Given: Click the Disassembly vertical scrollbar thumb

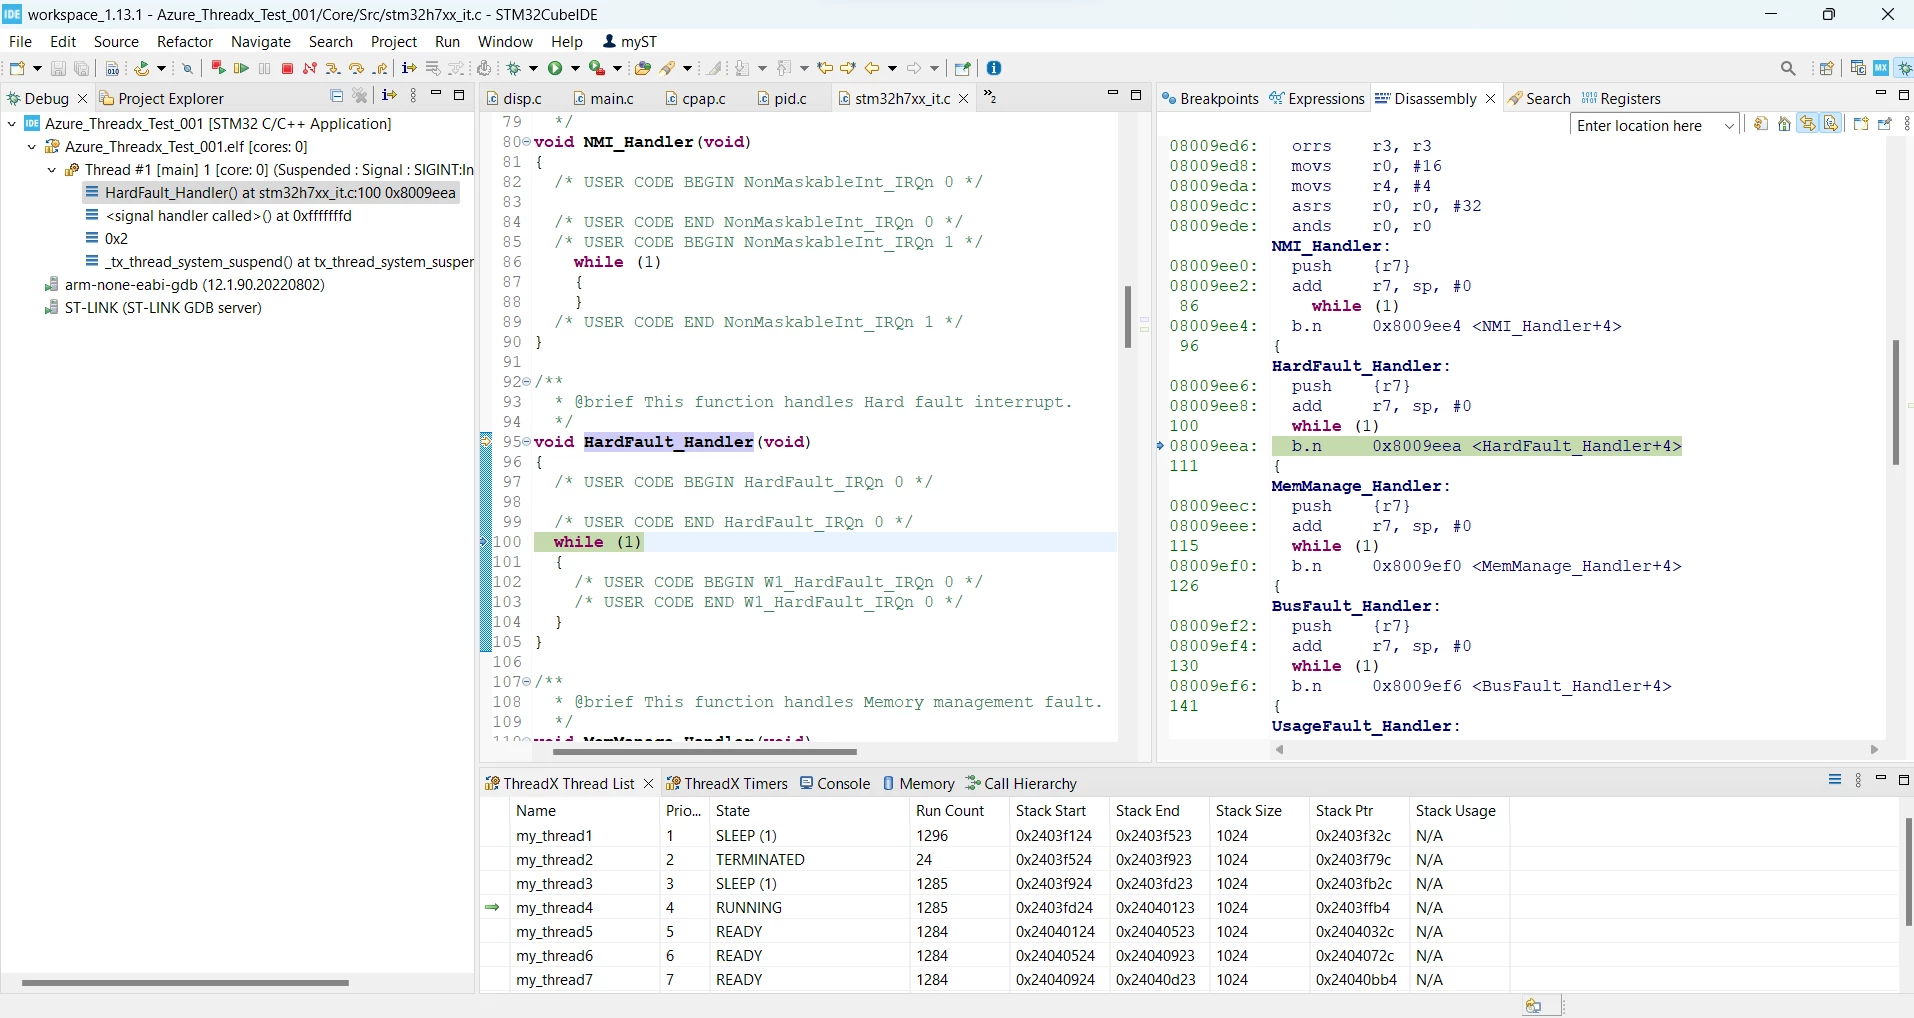Looking at the screenshot, I should [1895, 402].
